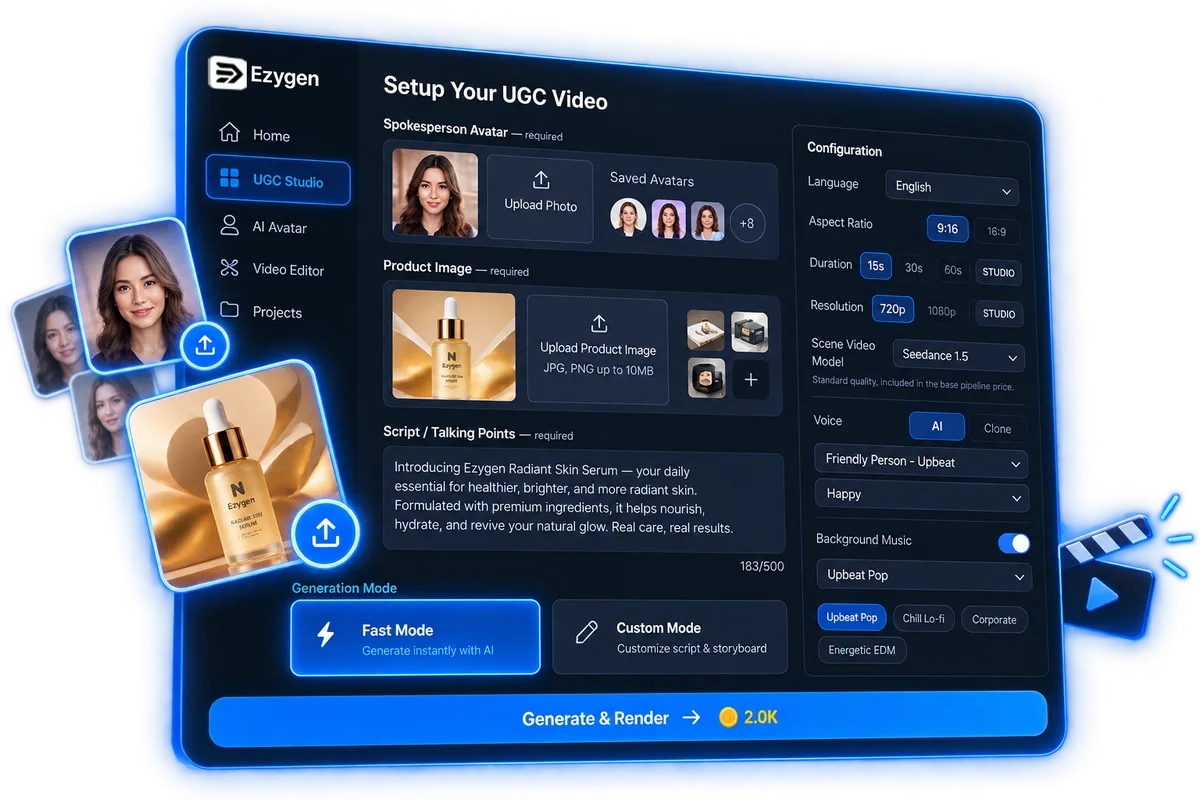This screenshot has width=1200, height=800.
Task: Pick the Energetic EDM music chip
Action: [x=862, y=651]
